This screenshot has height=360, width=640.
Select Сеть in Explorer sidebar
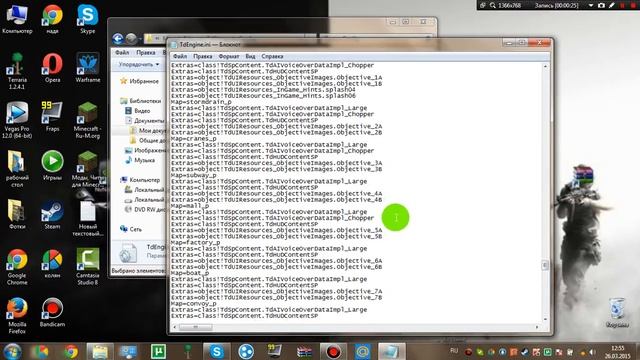[131, 229]
